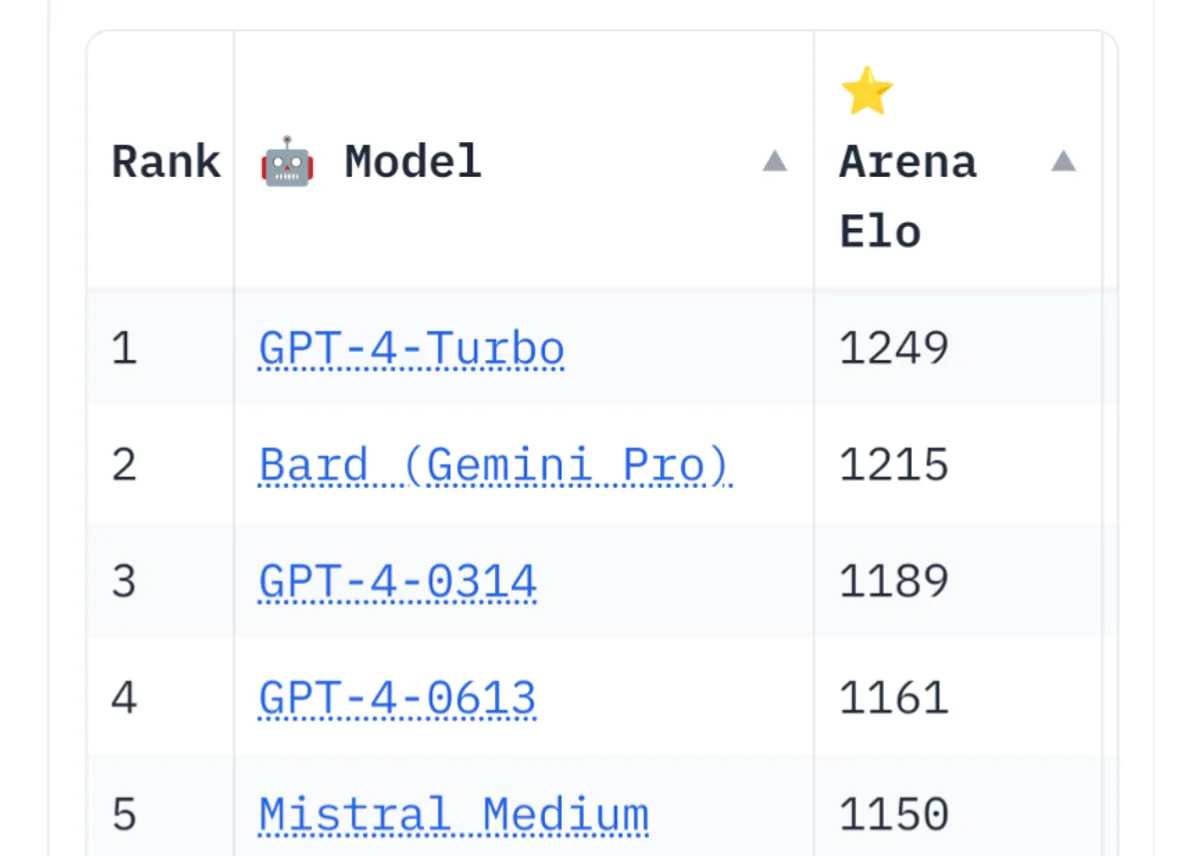This screenshot has height=856, width=1200.
Task: Click the Arena Elo header label
Action: 907,196
